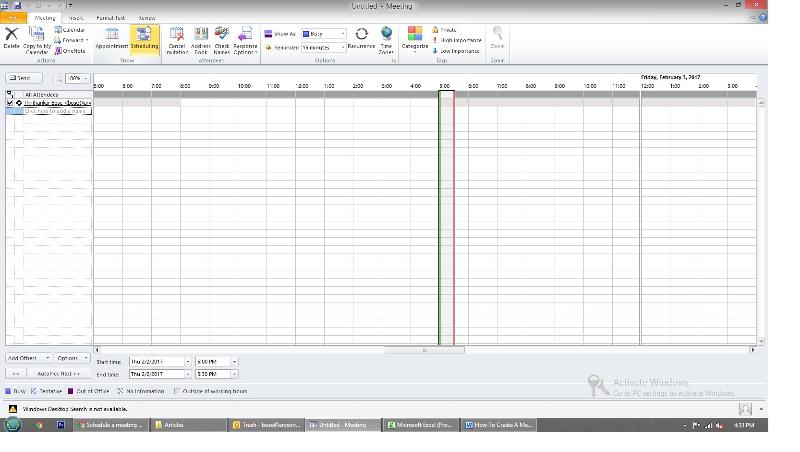This screenshot has width=800, height=452.
Task: Open Photoshop from the taskbar
Action: pos(61,424)
